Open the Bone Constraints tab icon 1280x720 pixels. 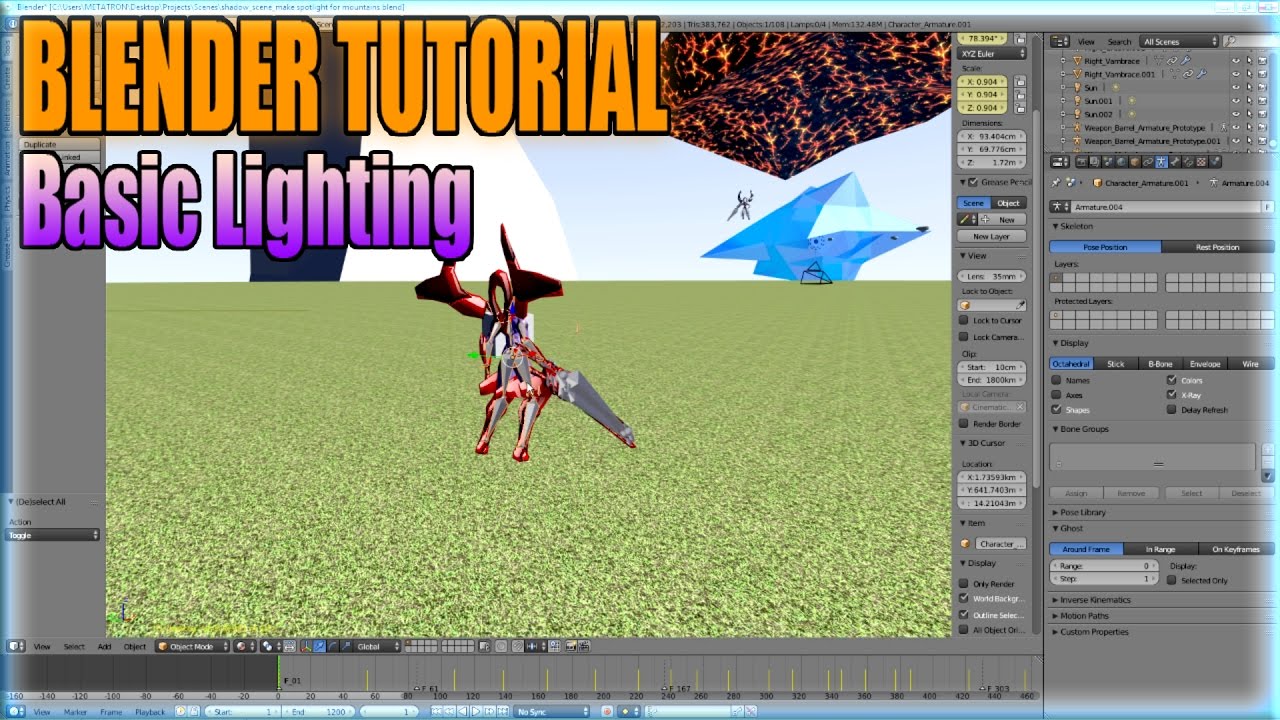[x=1188, y=162]
